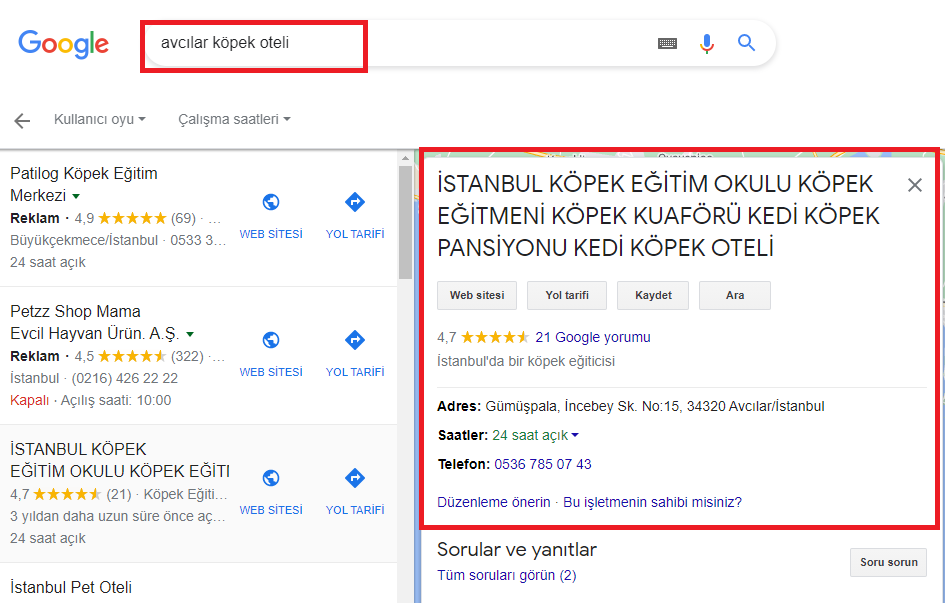Open the Kullanıcı oyu filter dropdown

(99, 119)
